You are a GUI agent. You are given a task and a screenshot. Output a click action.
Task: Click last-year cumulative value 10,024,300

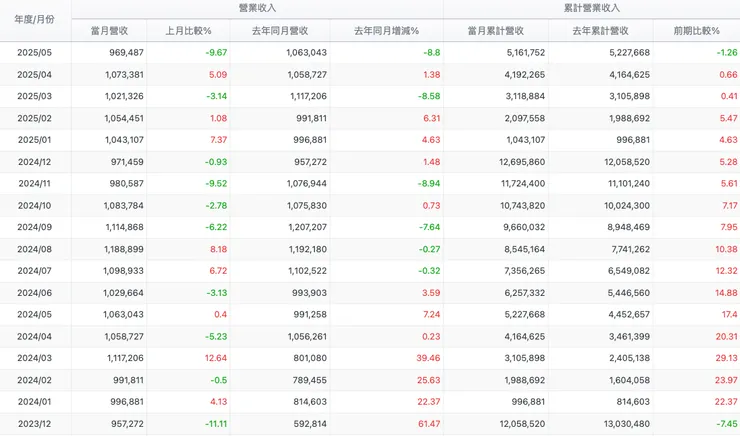click(x=627, y=206)
